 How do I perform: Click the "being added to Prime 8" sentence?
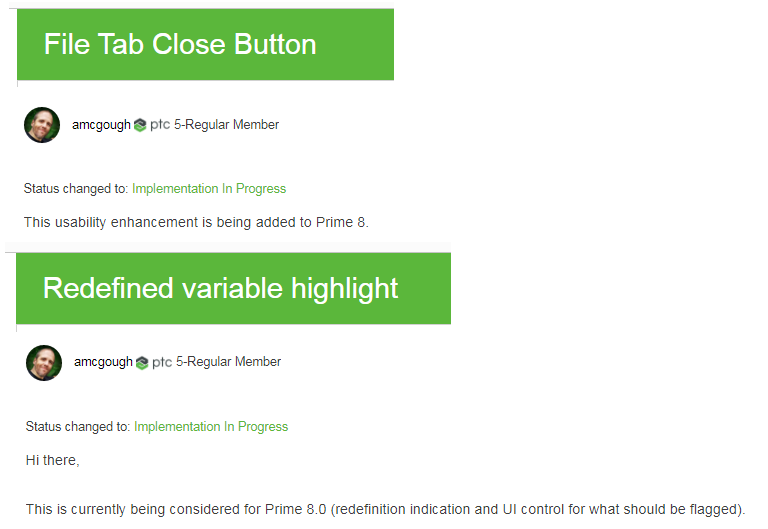click(196, 222)
